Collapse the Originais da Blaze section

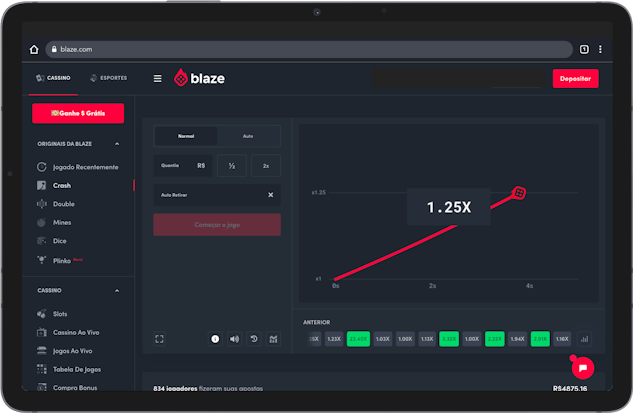click(117, 144)
